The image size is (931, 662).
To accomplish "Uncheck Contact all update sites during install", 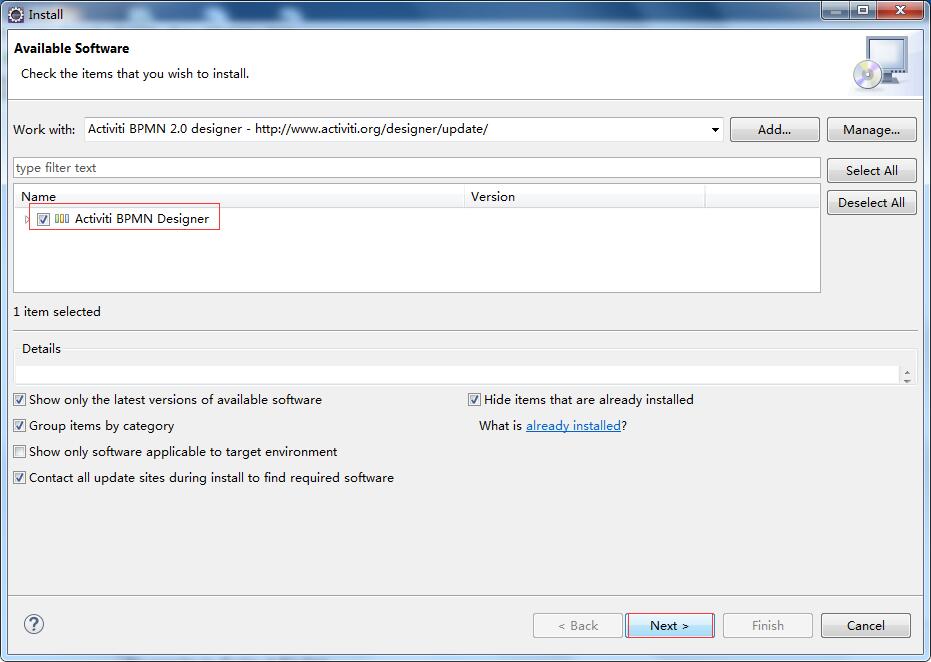I will [20, 478].
